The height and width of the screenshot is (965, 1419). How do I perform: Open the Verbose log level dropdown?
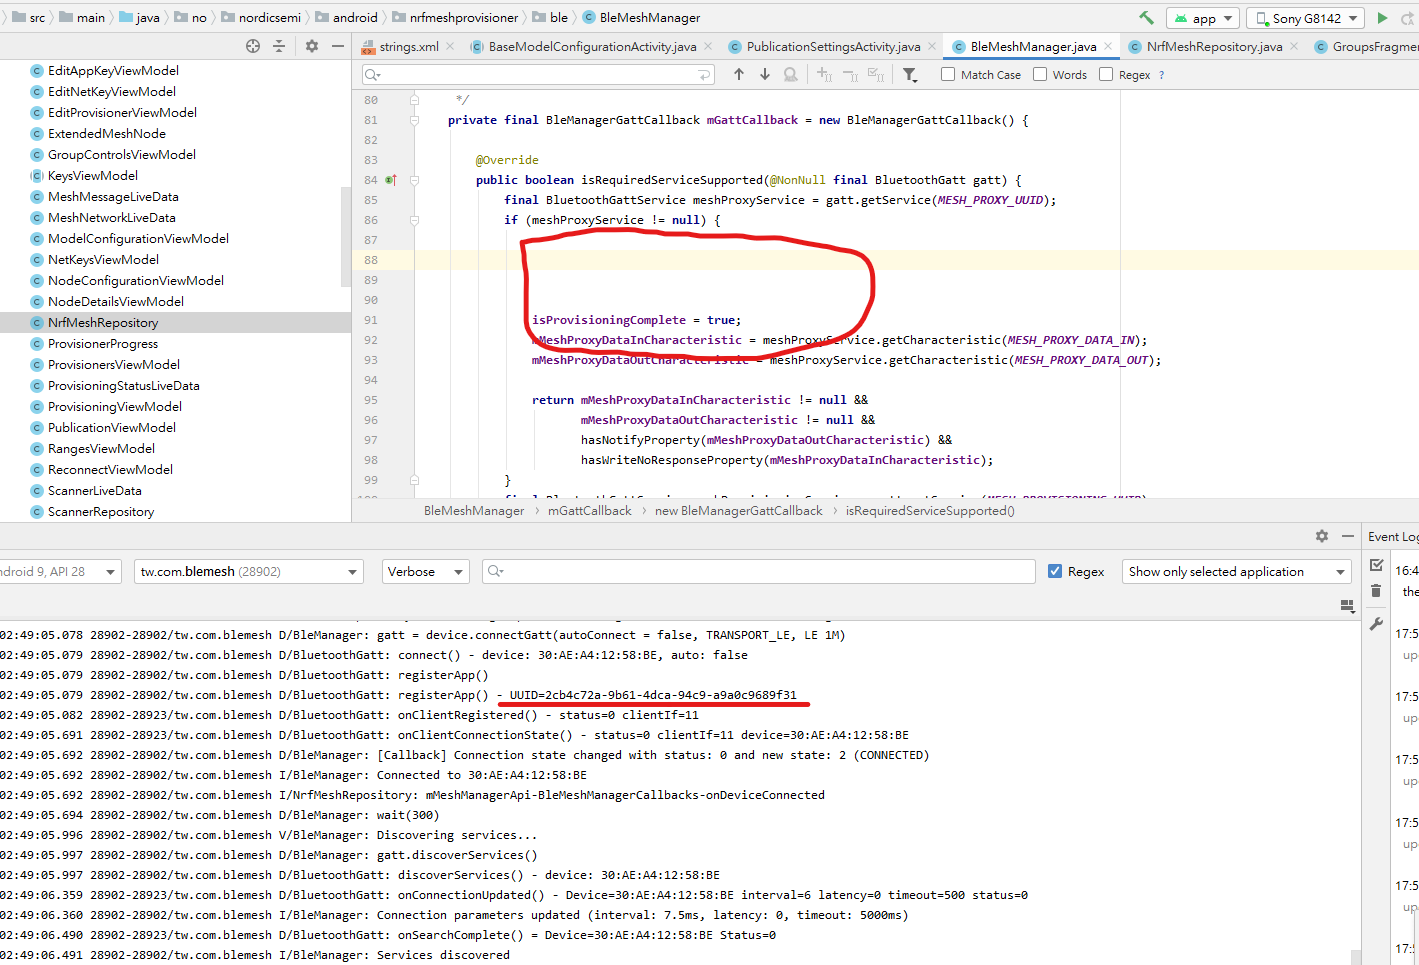tap(424, 571)
